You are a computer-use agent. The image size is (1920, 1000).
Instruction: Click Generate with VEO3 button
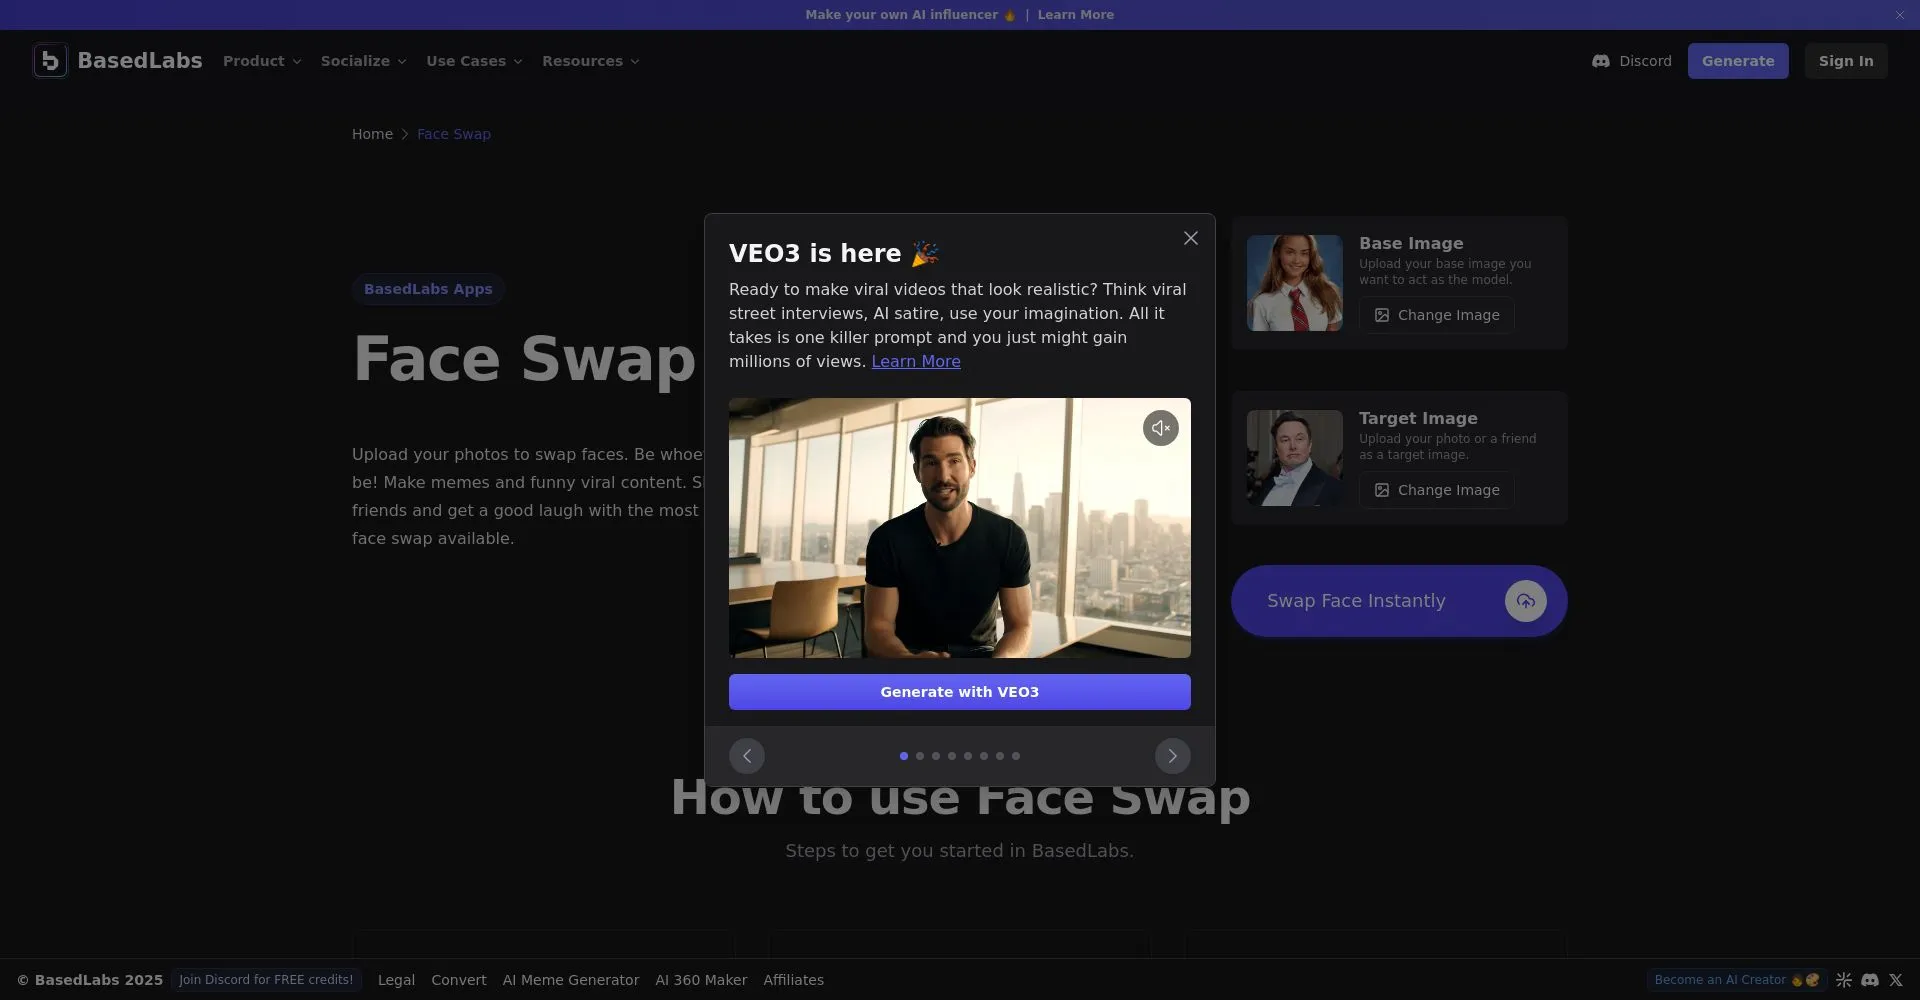(959, 692)
